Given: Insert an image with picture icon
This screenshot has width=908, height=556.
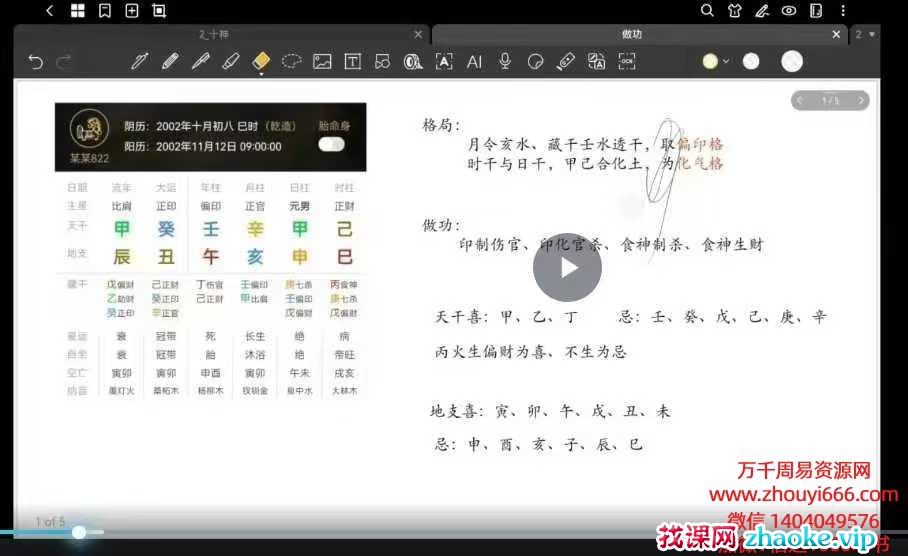Looking at the screenshot, I should click(x=322, y=62).
